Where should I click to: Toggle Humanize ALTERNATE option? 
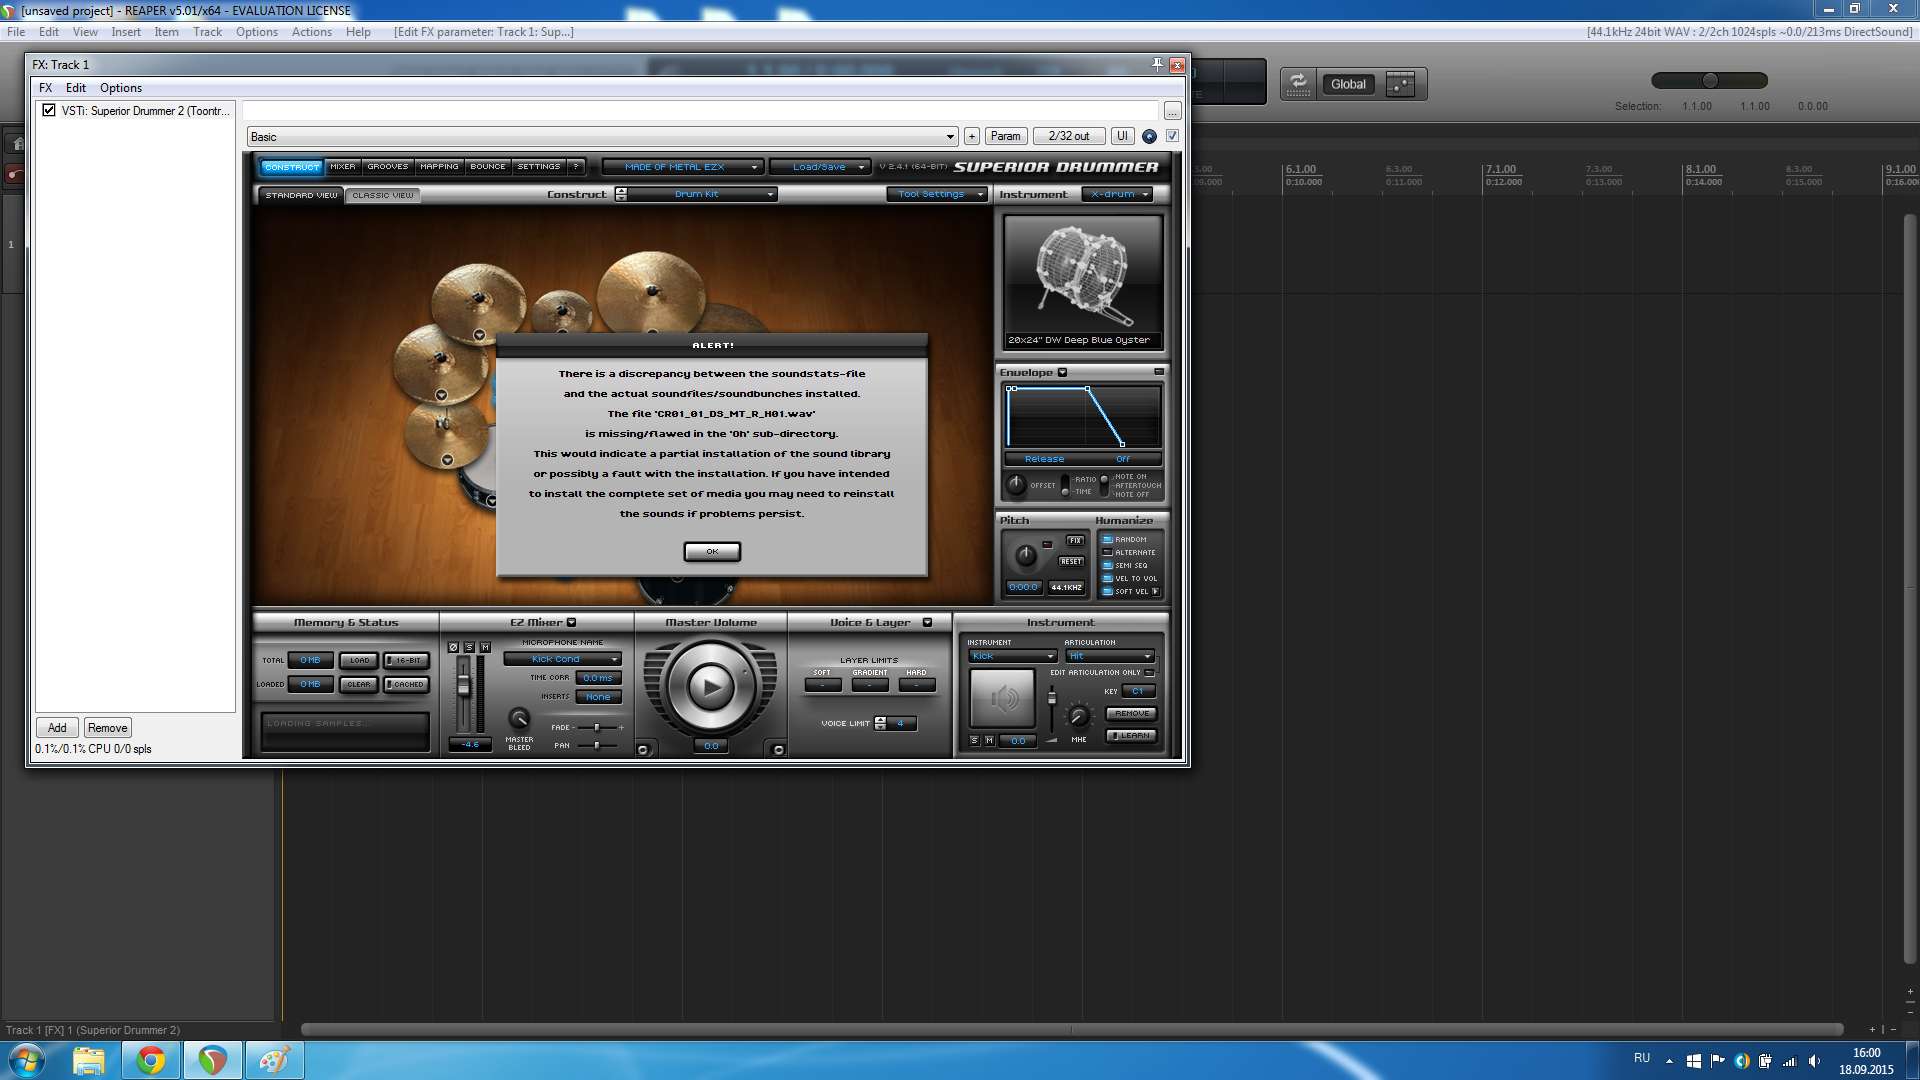click(1108, 552)
